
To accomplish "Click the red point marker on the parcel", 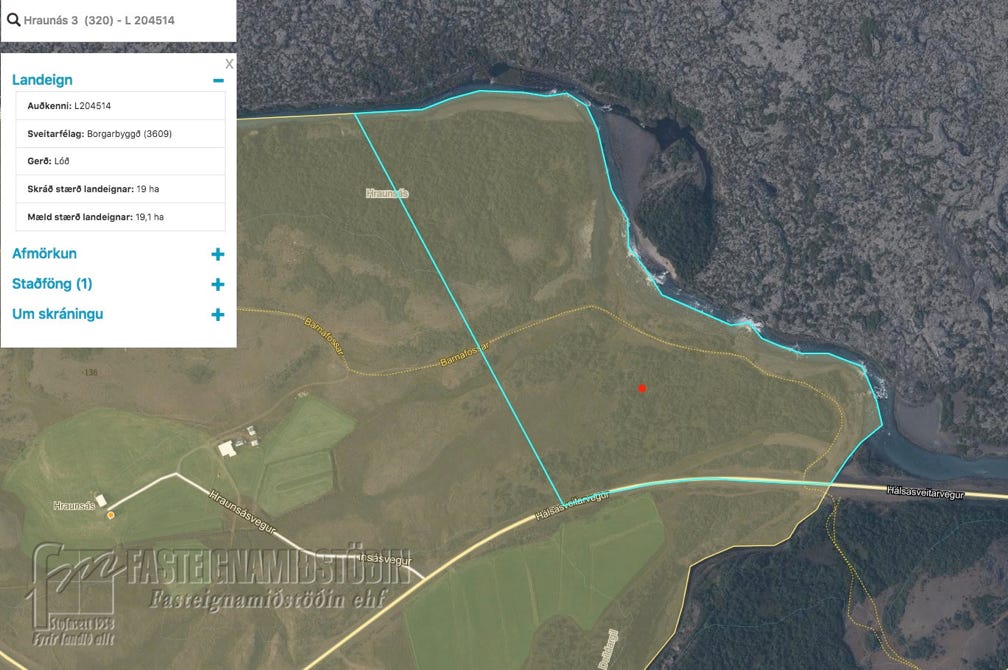I will [642, 388].
